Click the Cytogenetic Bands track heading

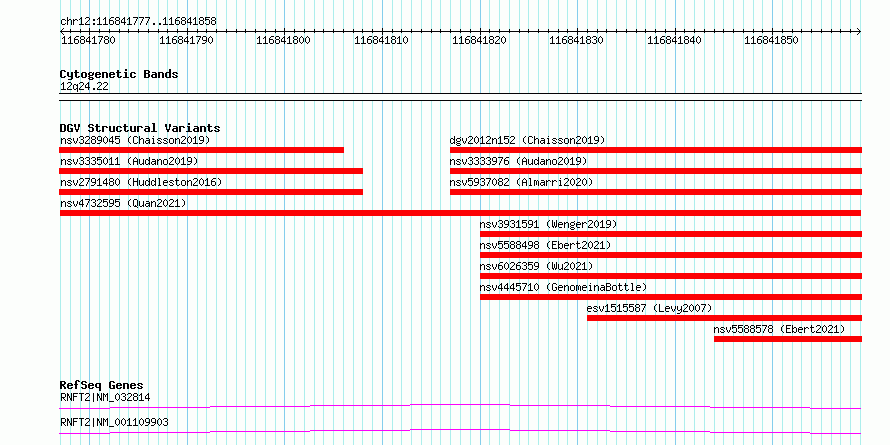tap(119, 74)
